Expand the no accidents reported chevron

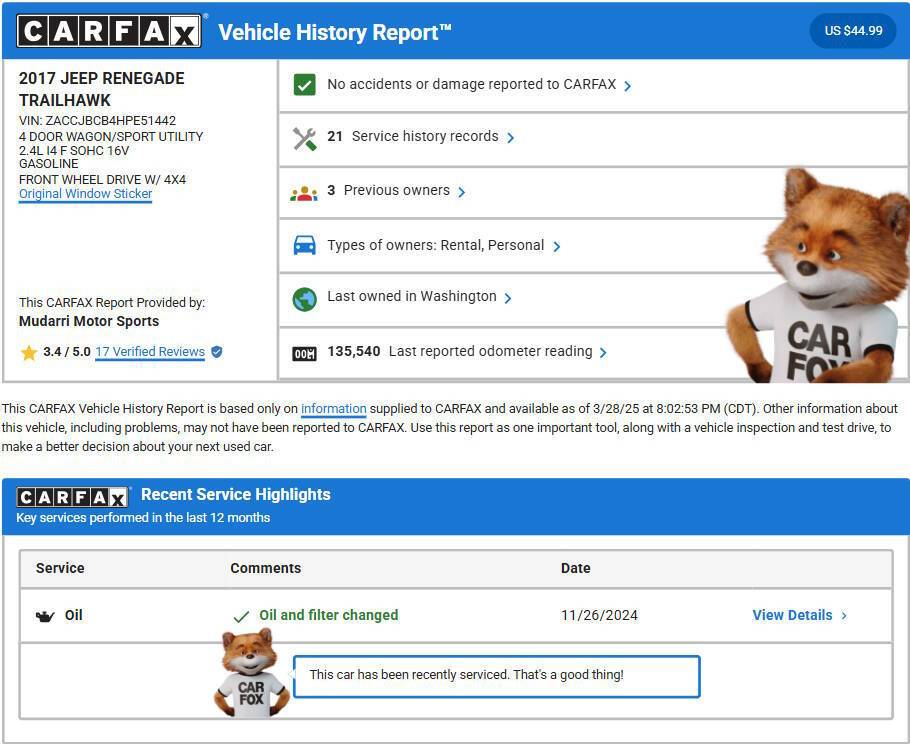point(627,86)
